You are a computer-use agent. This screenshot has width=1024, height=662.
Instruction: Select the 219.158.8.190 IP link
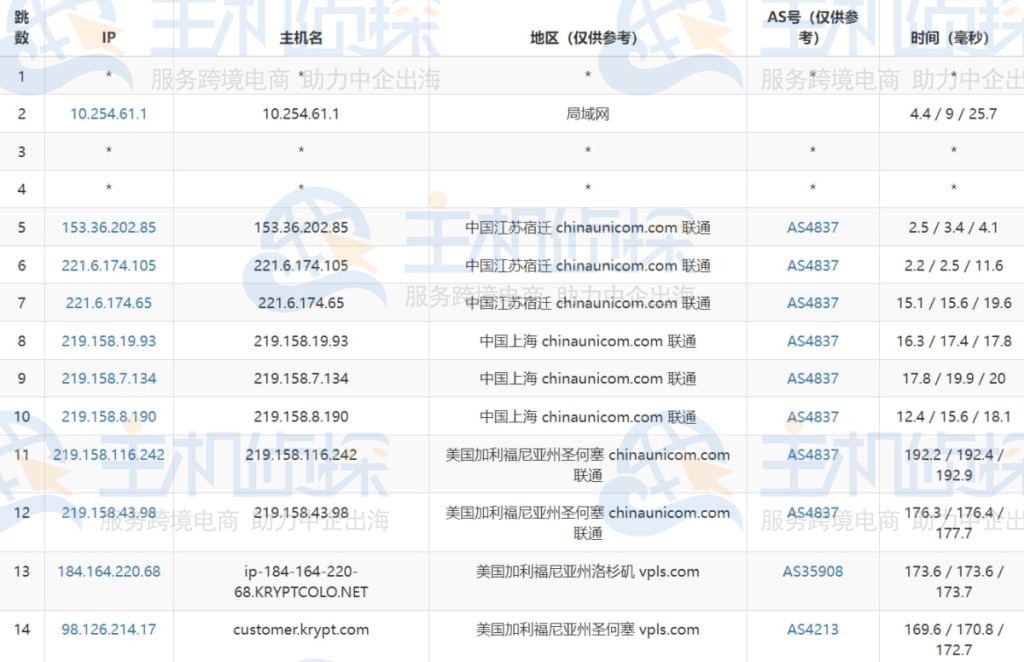click(108, 417)
